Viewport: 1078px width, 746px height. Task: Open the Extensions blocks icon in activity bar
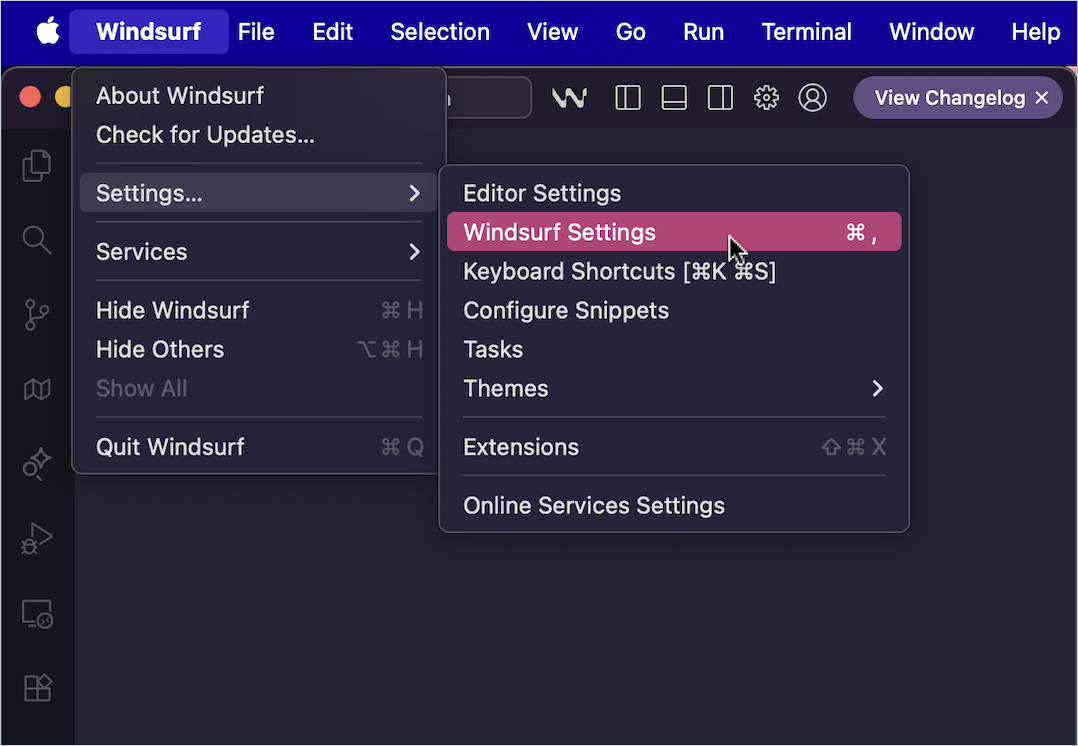tap(37, 688)
